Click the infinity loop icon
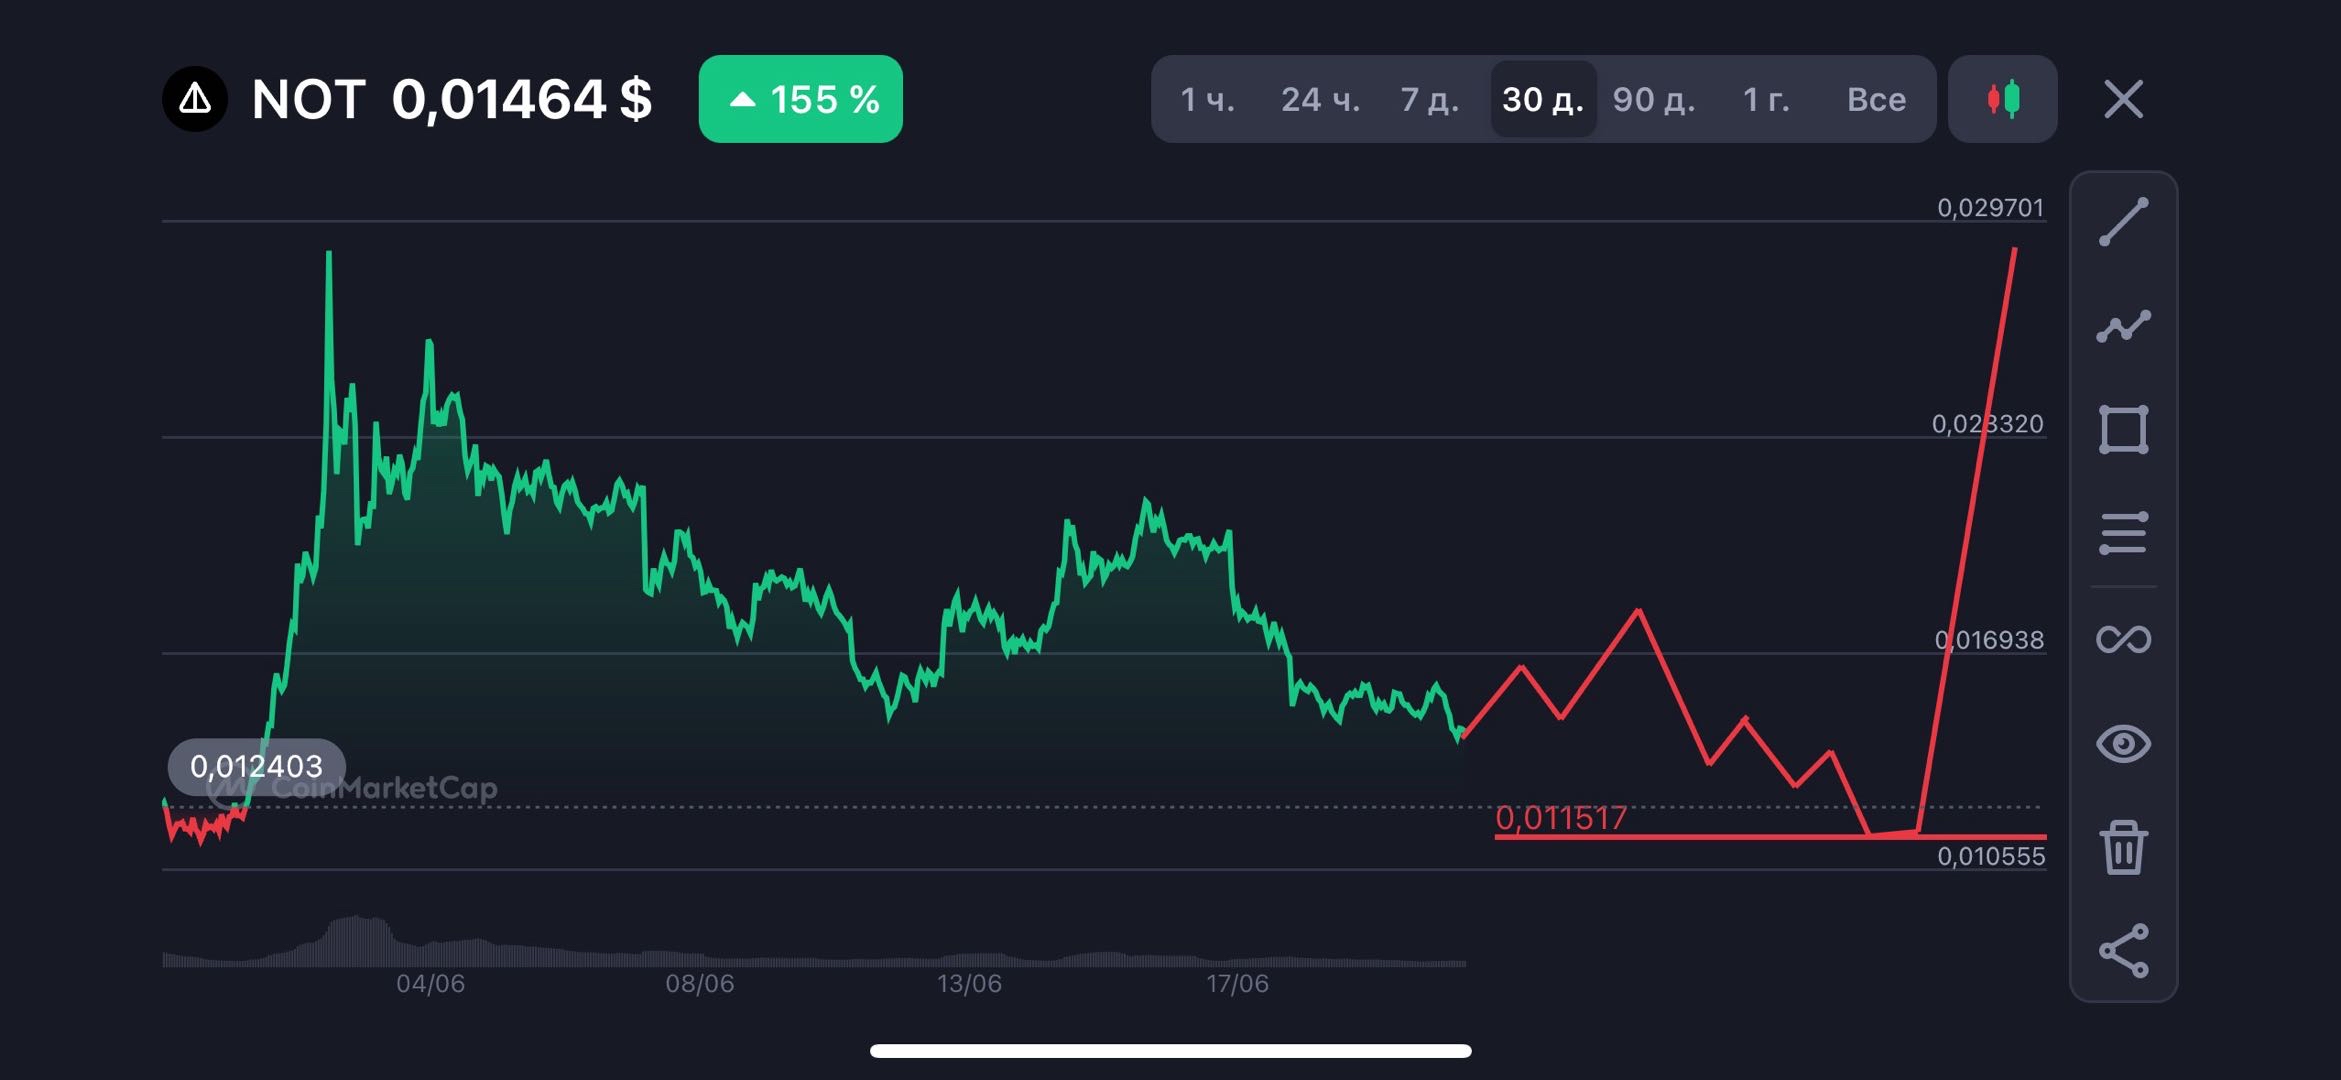Viewport: 2341px width, 1080px height. tap(2123, 639)
